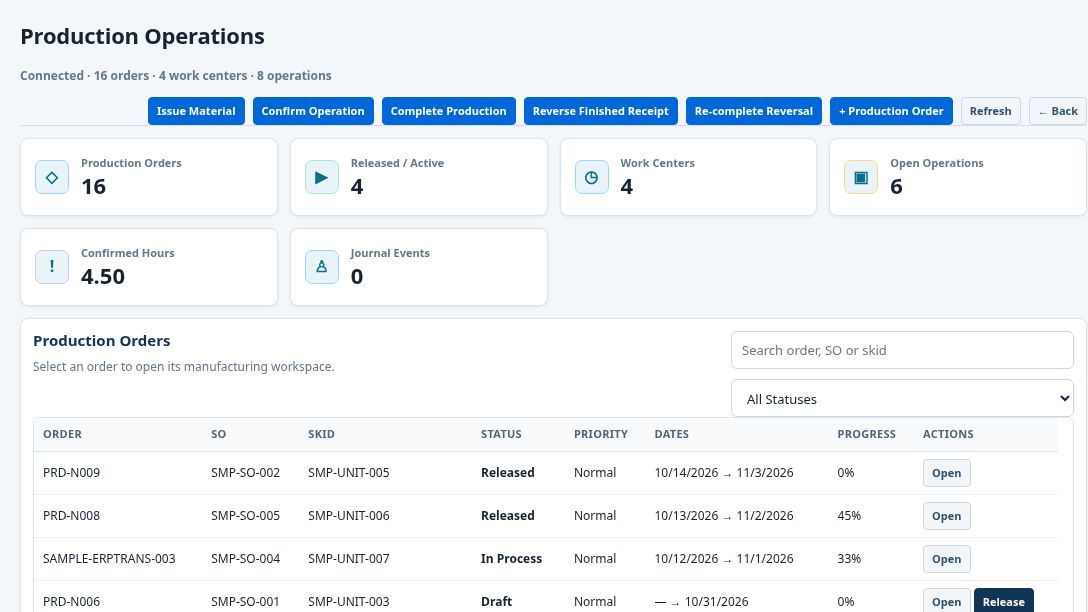Click the SO column header
Screen dimensions: 1088x612
coord(219,434)
